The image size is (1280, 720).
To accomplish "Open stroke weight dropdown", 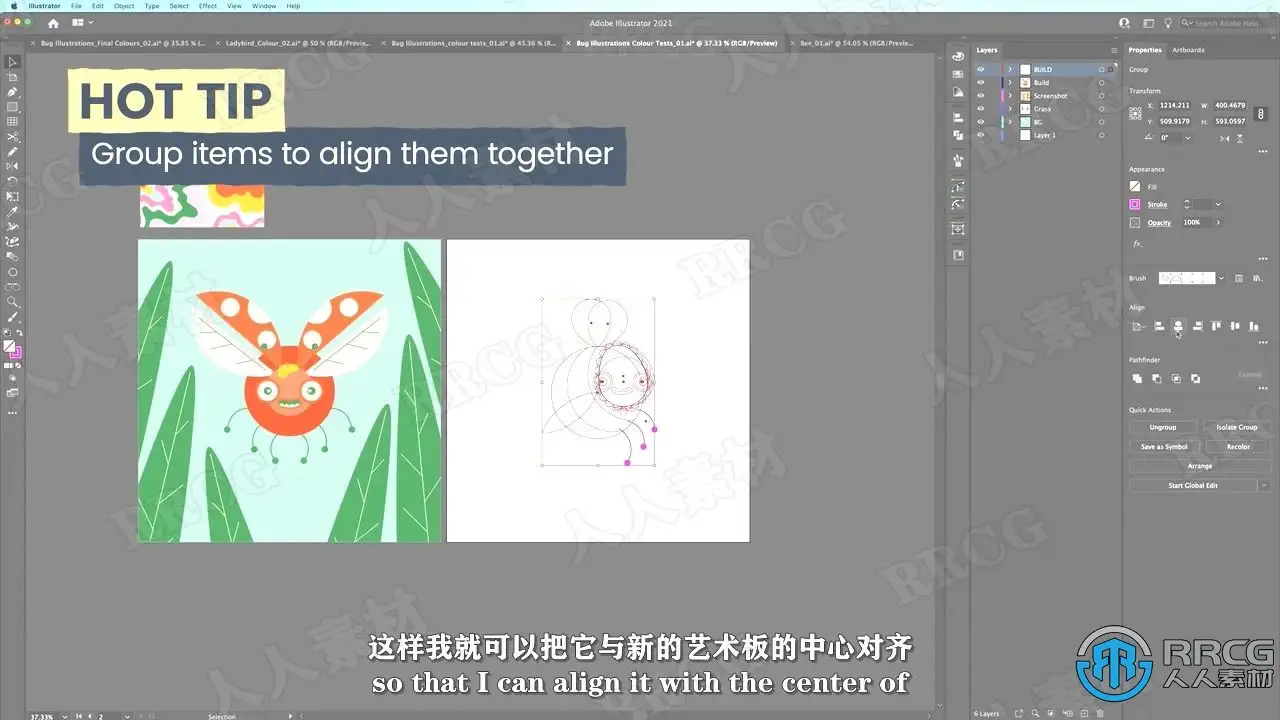I will [x=1217, y=204].
